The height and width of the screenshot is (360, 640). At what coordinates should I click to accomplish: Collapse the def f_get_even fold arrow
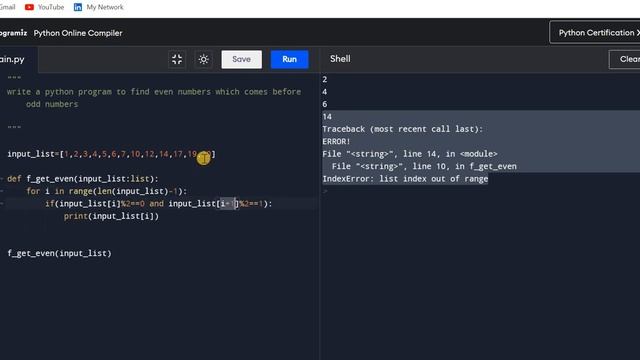click(2, 179)
